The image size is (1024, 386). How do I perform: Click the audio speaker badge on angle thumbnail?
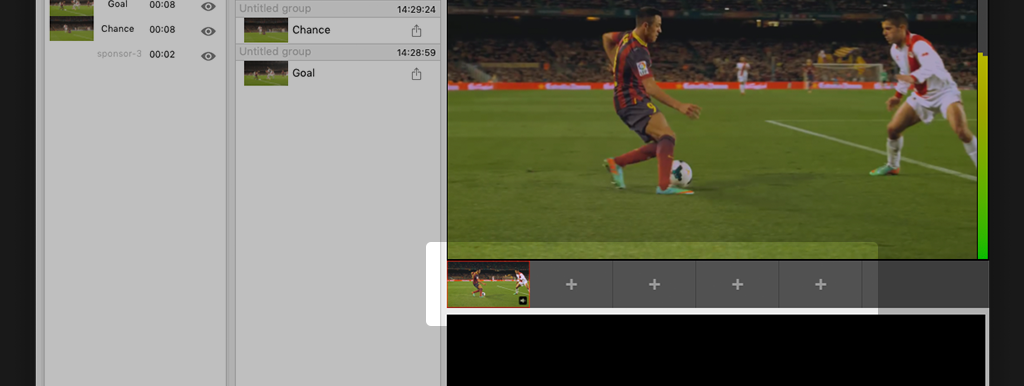coord(522,300)
